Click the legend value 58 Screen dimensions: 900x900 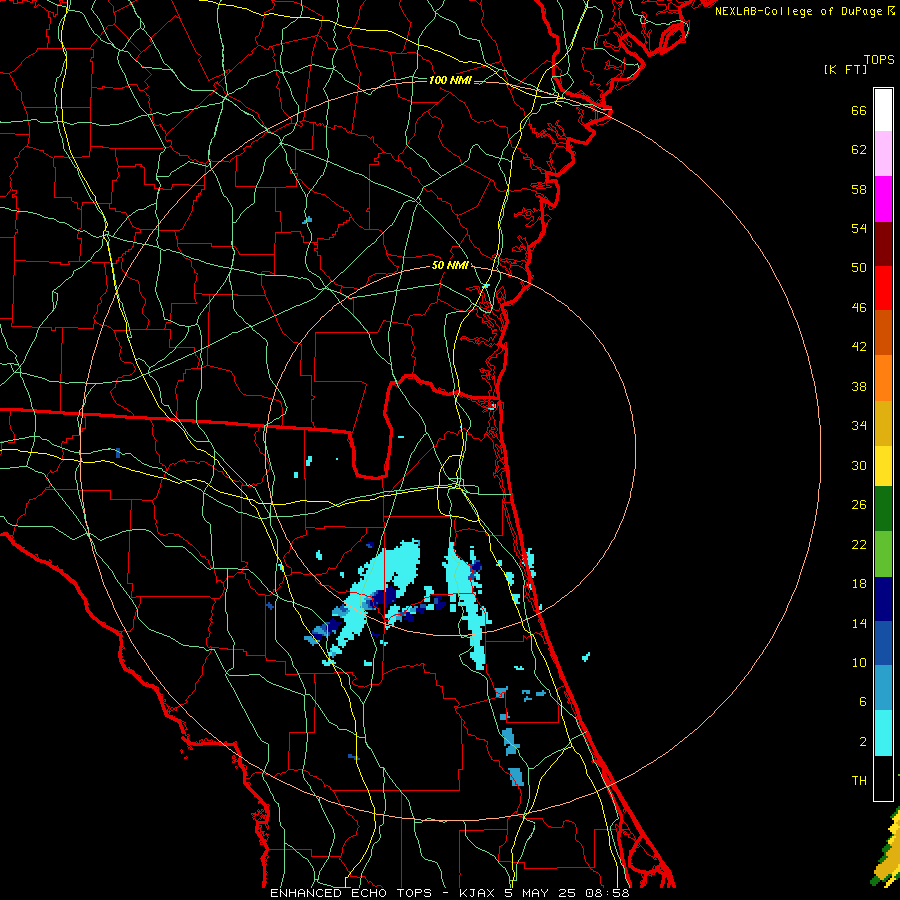coord(859,189)
